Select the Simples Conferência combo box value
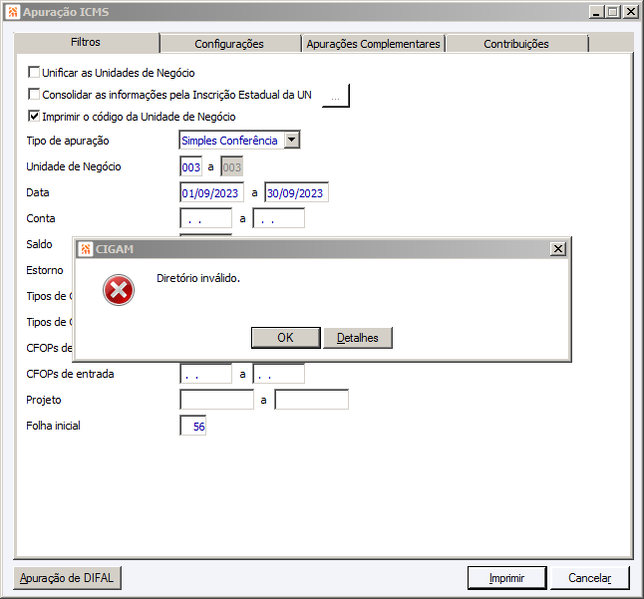Screen dimensions: 644x599 [x=231, y=140]
